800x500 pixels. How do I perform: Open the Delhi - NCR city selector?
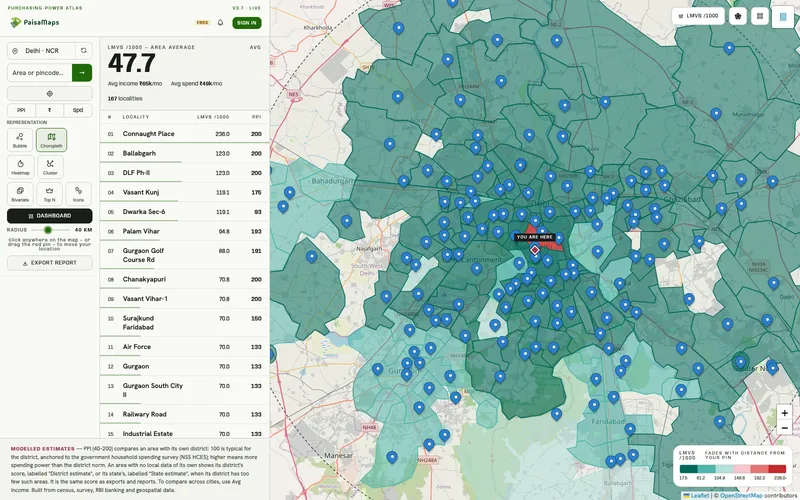click(42, 51)
